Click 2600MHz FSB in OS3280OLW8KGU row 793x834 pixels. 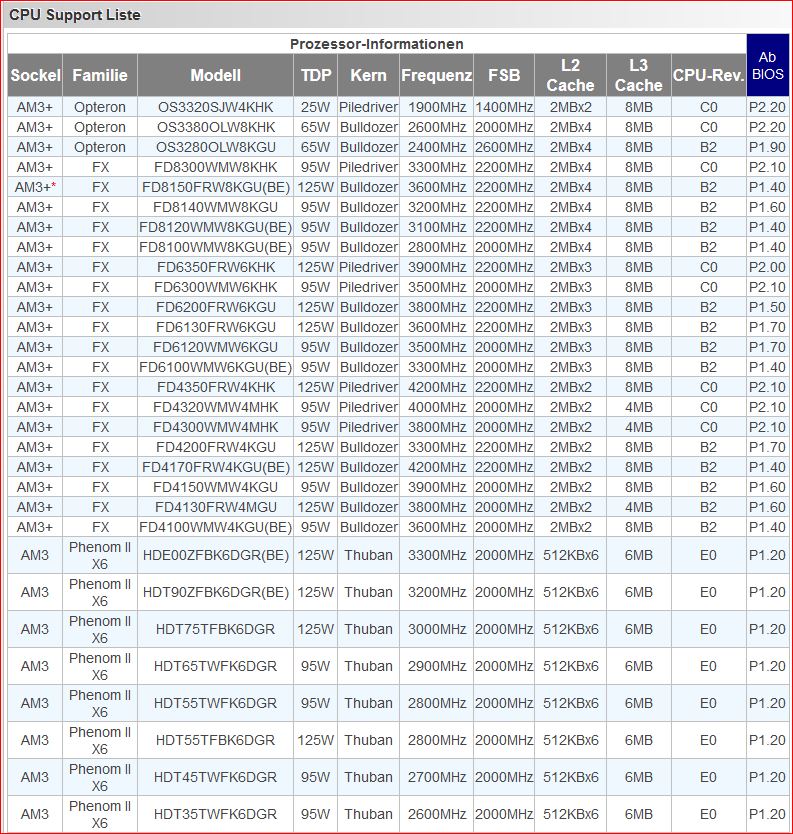504,147
